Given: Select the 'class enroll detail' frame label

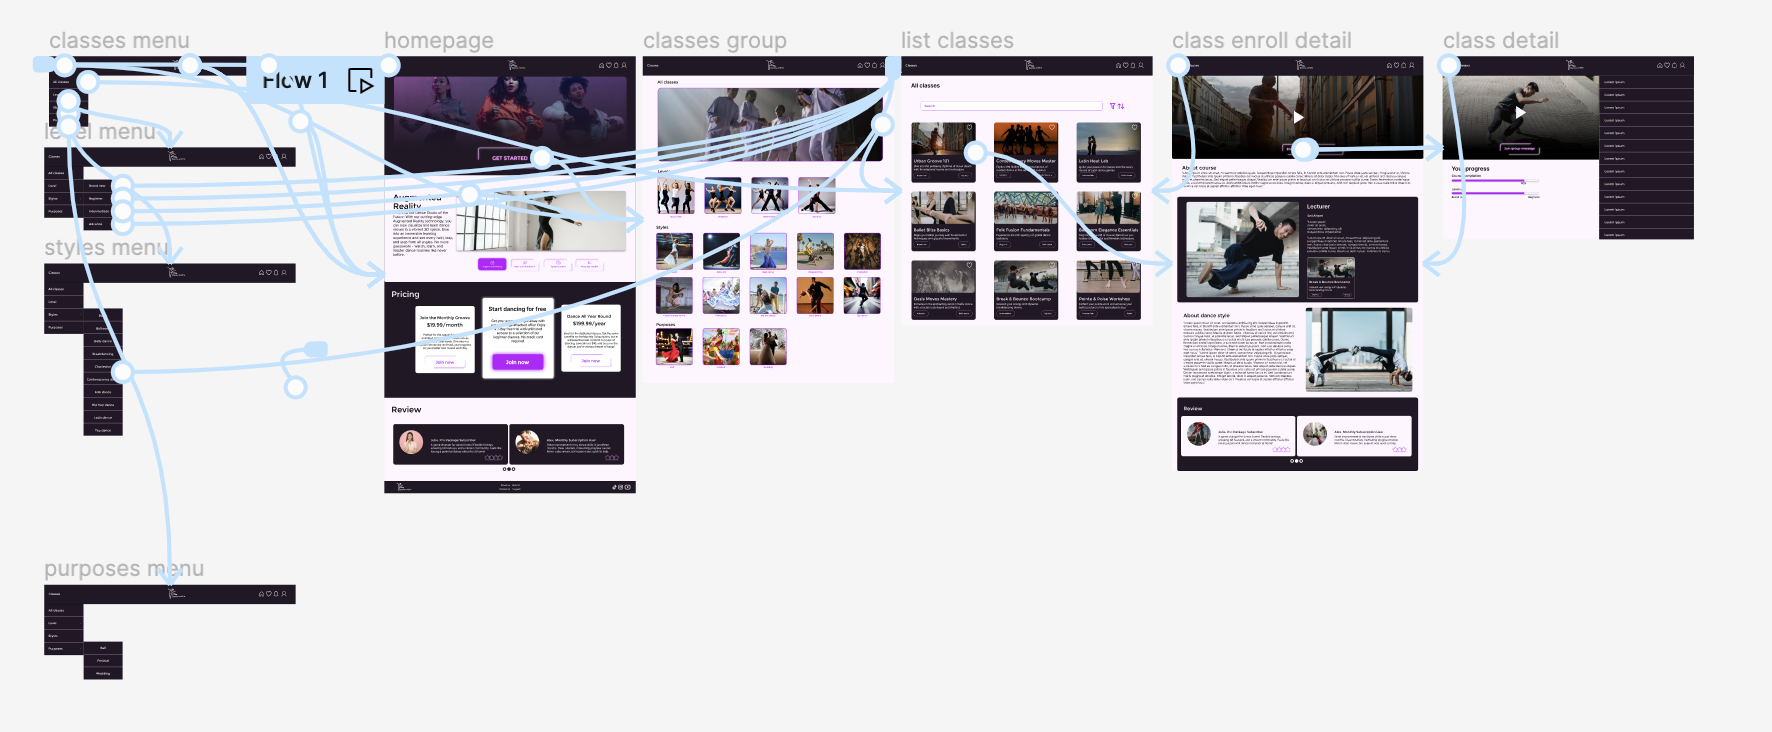Looking at the screenshot, I should click(x=1262, y=41).
